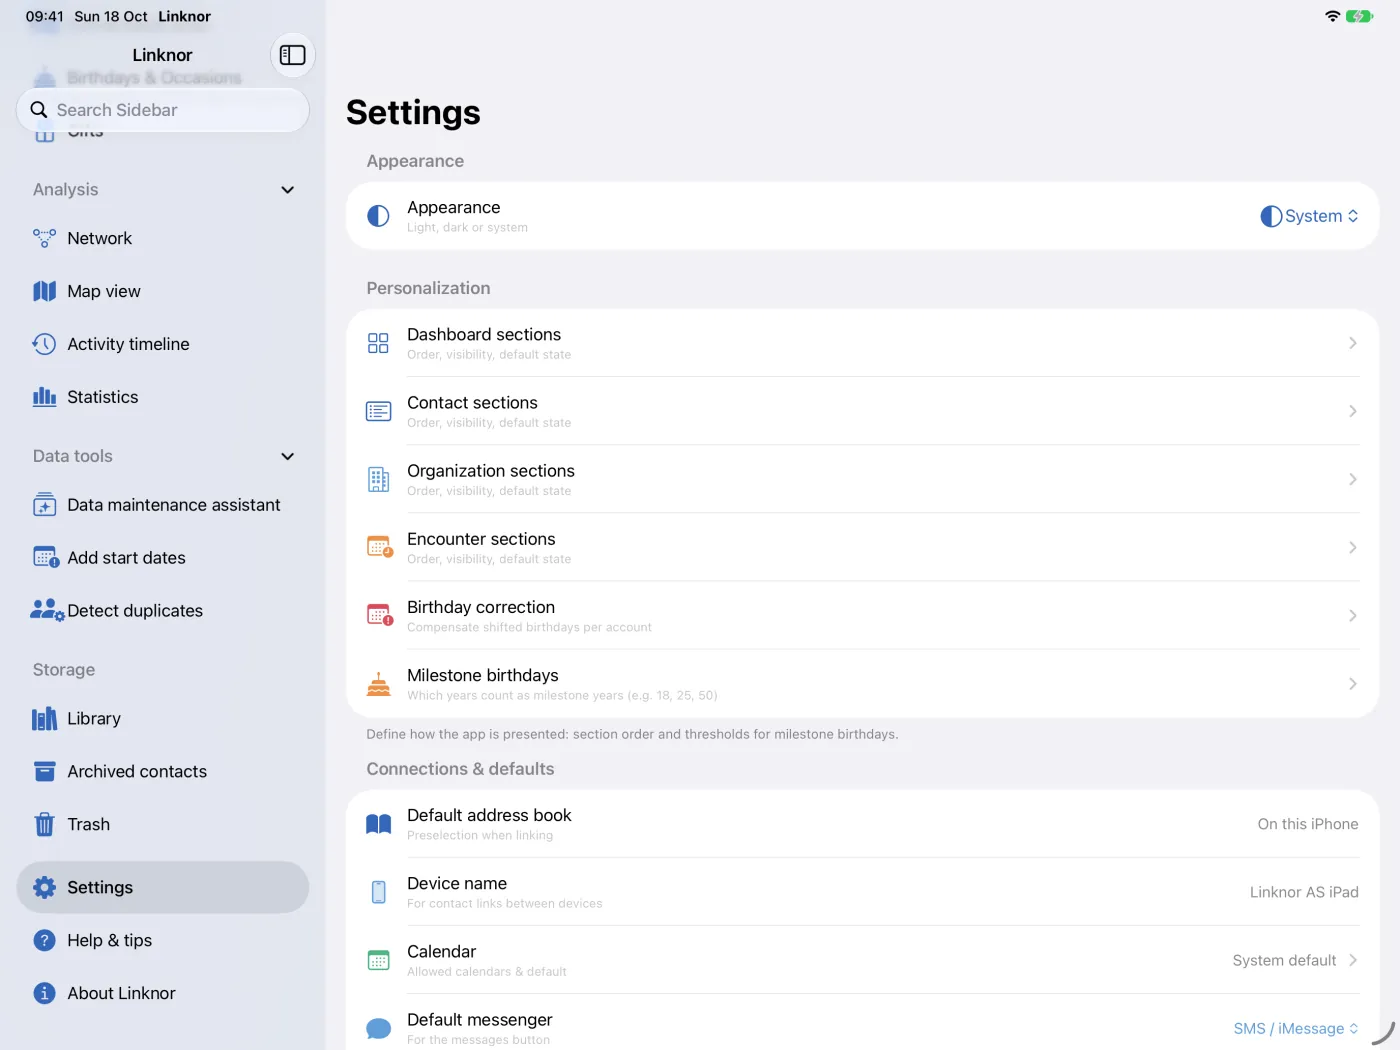Viewport: 1400px width, 1050px height.
Task: Click the Map view icon
Action: pyautogui.click(x=44, y=291)
